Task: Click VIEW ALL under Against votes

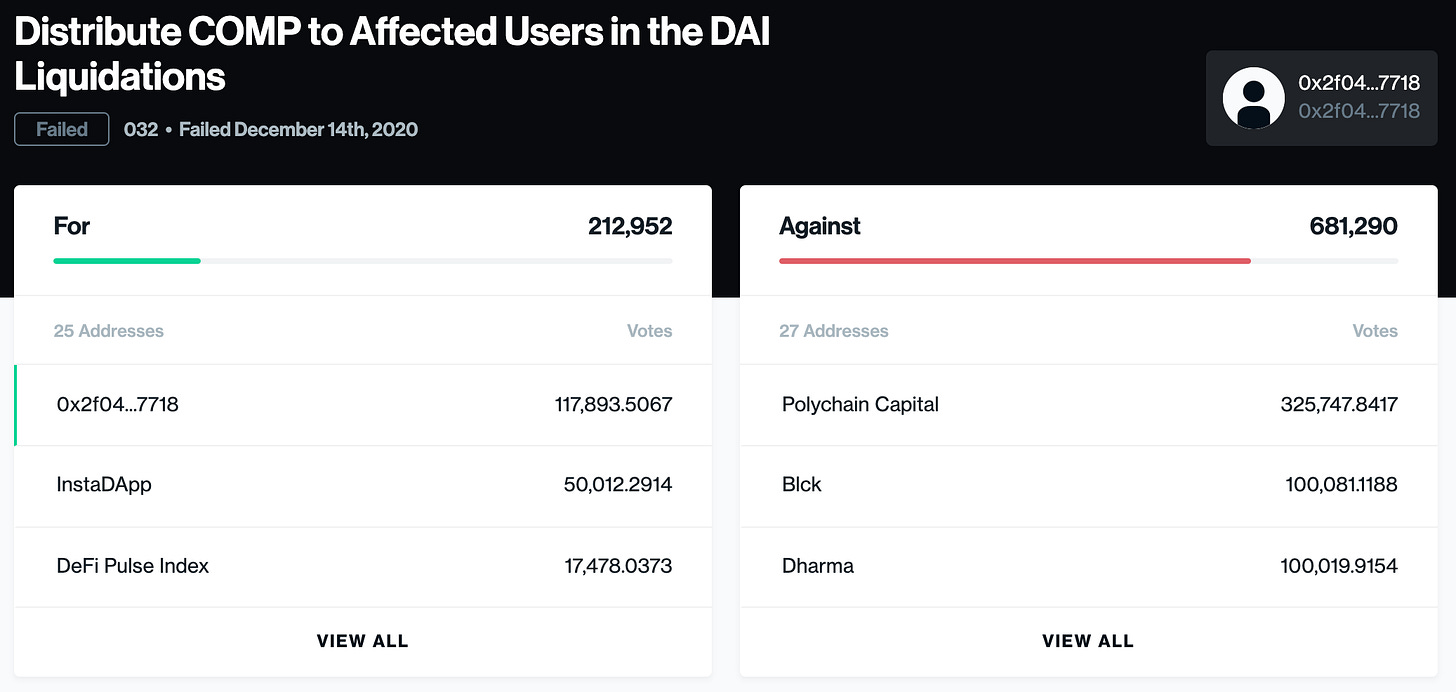Action: pos(1088,641)
